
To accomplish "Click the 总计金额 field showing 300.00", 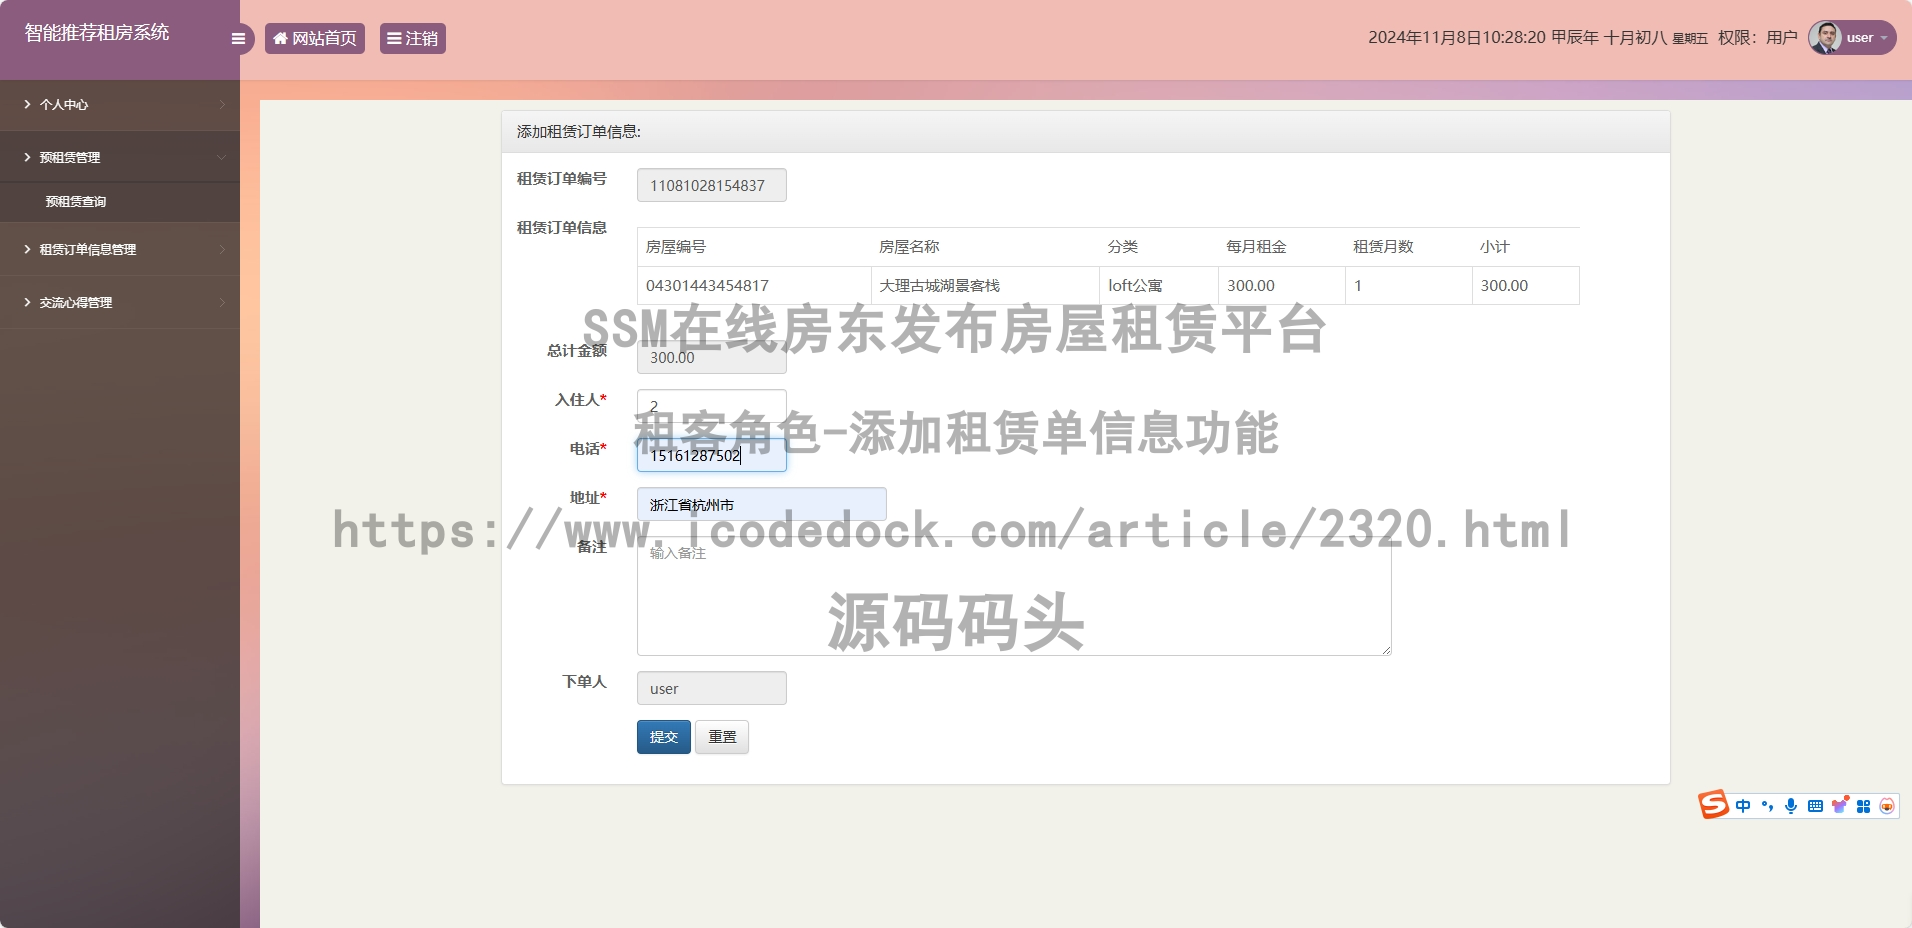I will pos(712,357).
